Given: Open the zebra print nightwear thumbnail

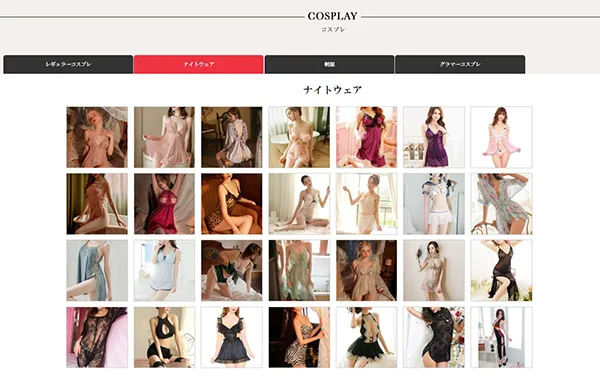Looking at the screenshot, I should (299, 338).
